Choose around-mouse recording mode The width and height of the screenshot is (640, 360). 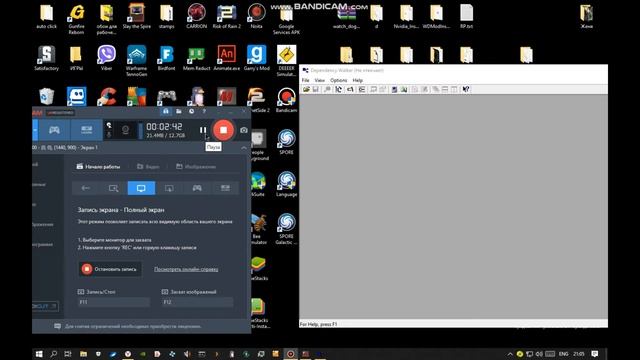pos(169,188)
